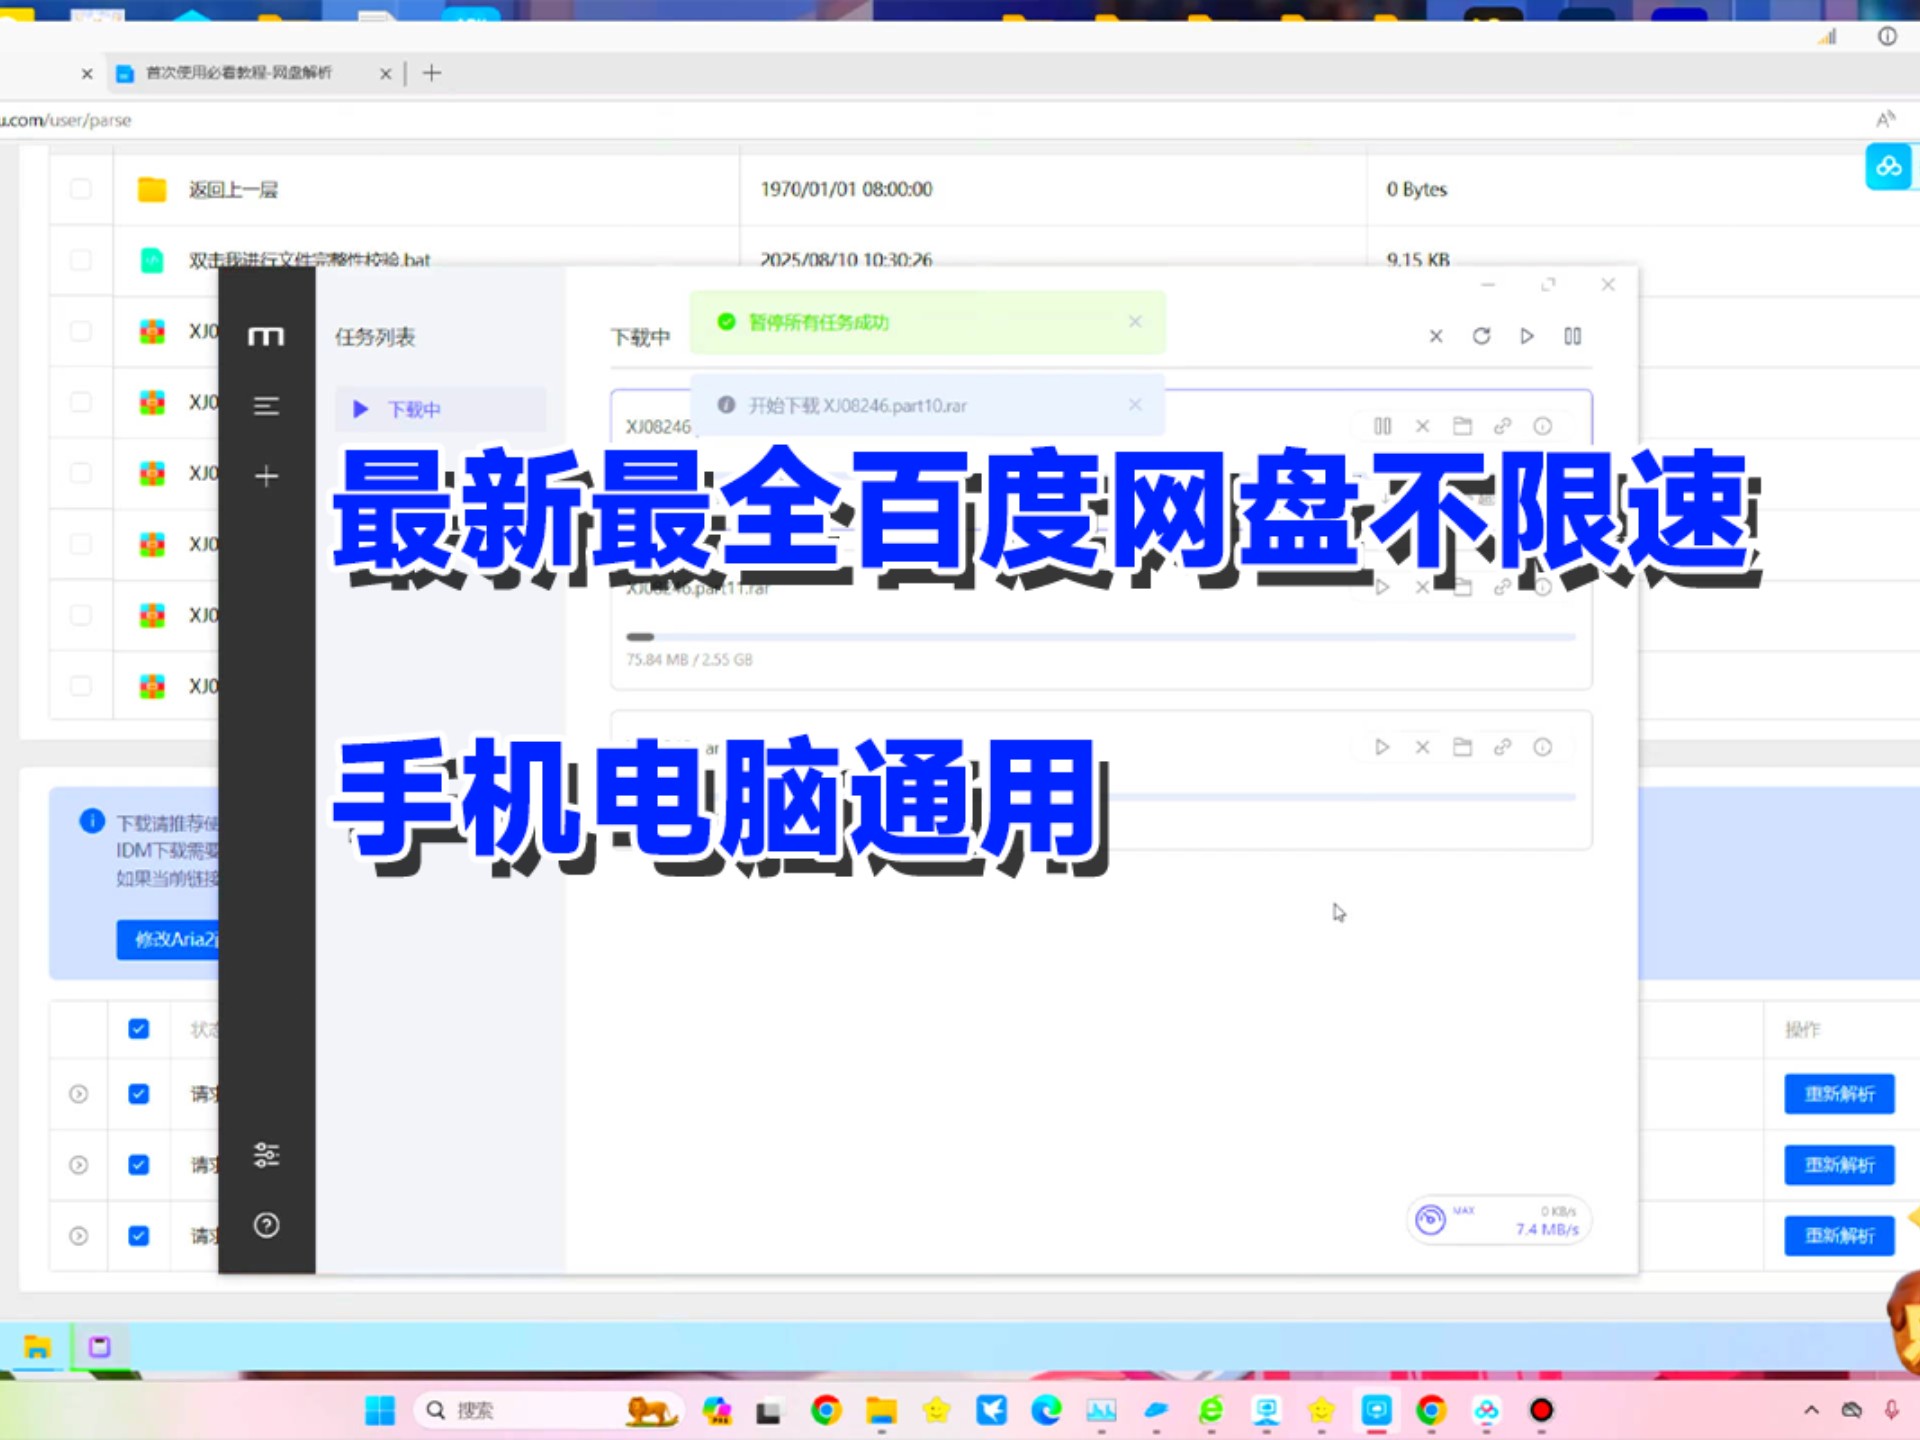Select the 下载中 task category
The width and height of the screenshot is (1920, 1440).
440,409
